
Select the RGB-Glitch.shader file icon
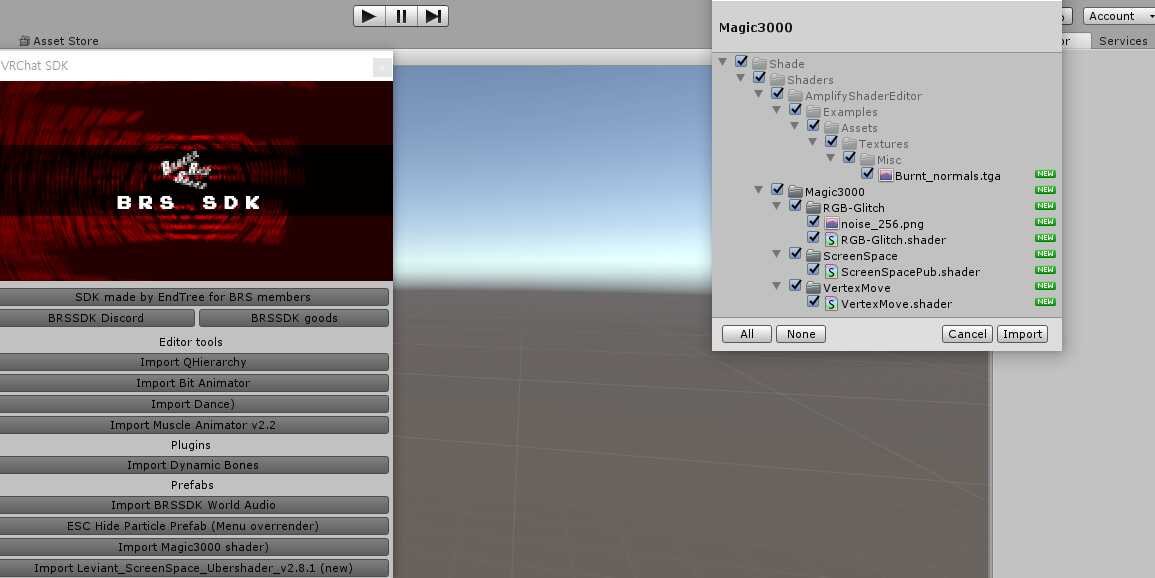click(x=831, y=240)
